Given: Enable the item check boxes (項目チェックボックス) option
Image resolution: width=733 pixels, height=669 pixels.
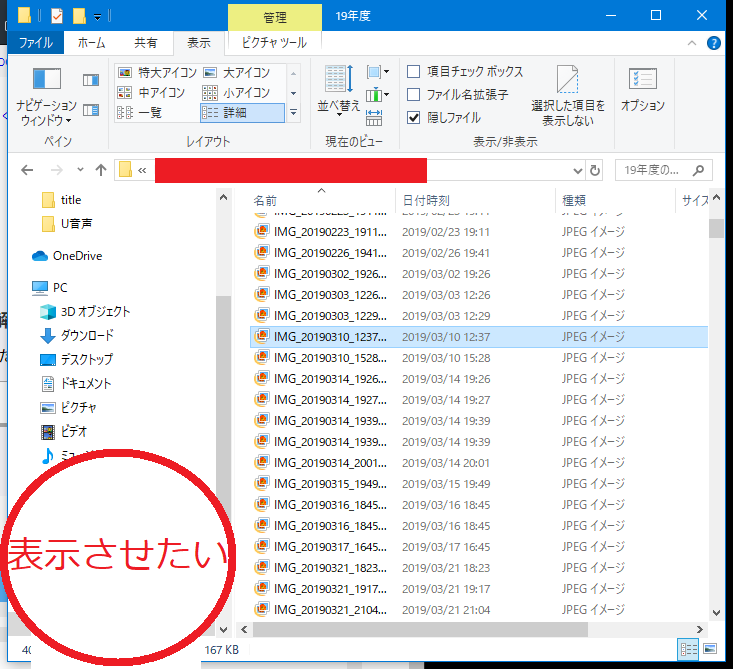Looking at the screenshot, I should pyautogui.click(x=414, y=72).
